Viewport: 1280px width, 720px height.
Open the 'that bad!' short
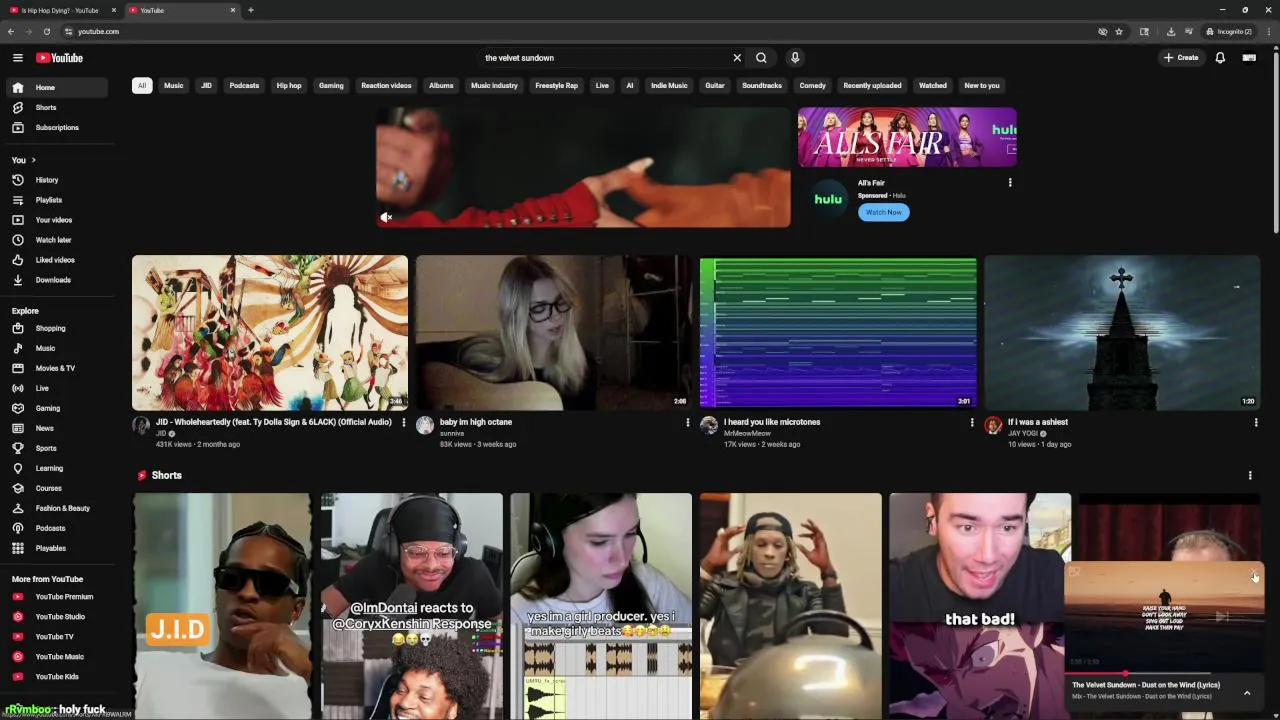[x=980, y=605]
